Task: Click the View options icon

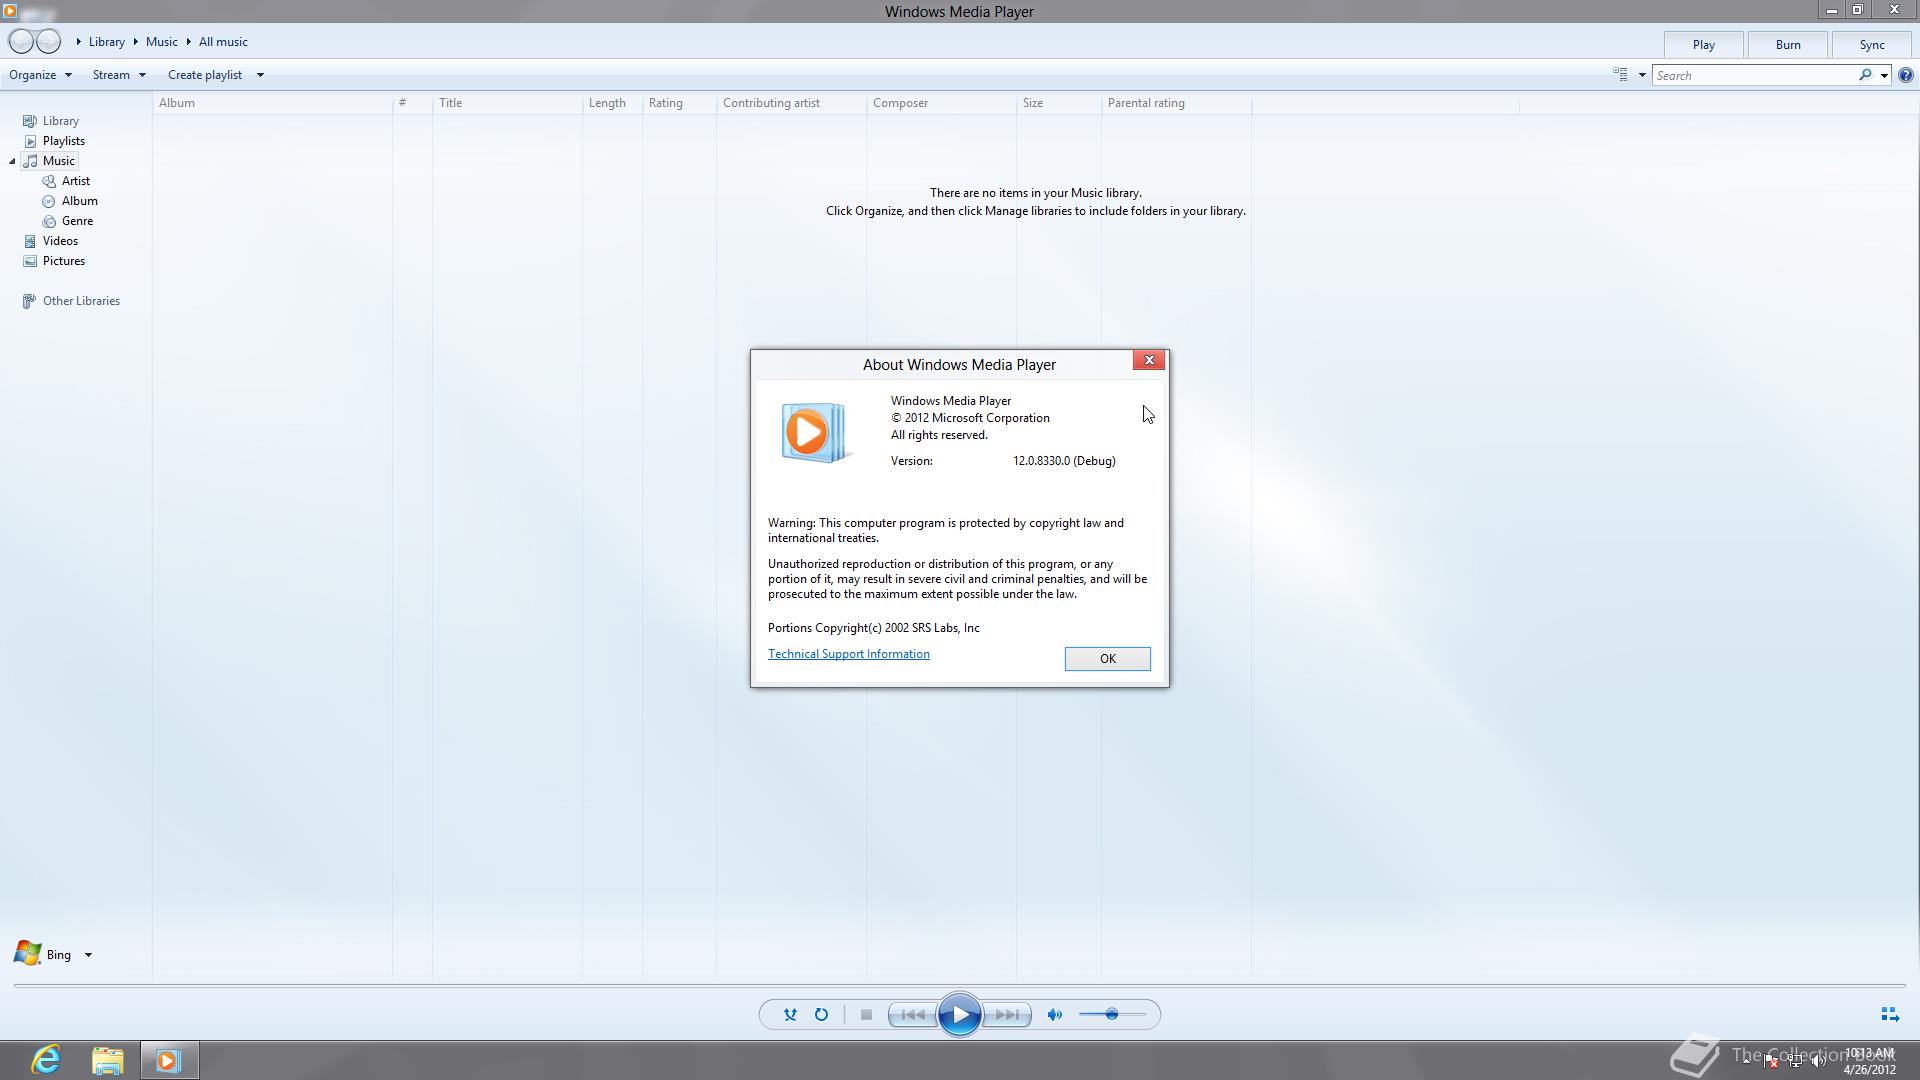Action: [1620, 75]
